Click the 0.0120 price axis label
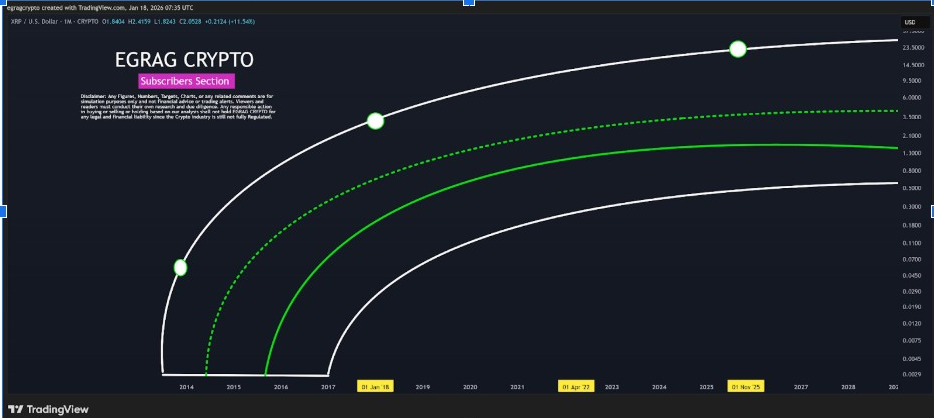Image resolution: width=934 pixels, height=418 pixels. [910, 324]
